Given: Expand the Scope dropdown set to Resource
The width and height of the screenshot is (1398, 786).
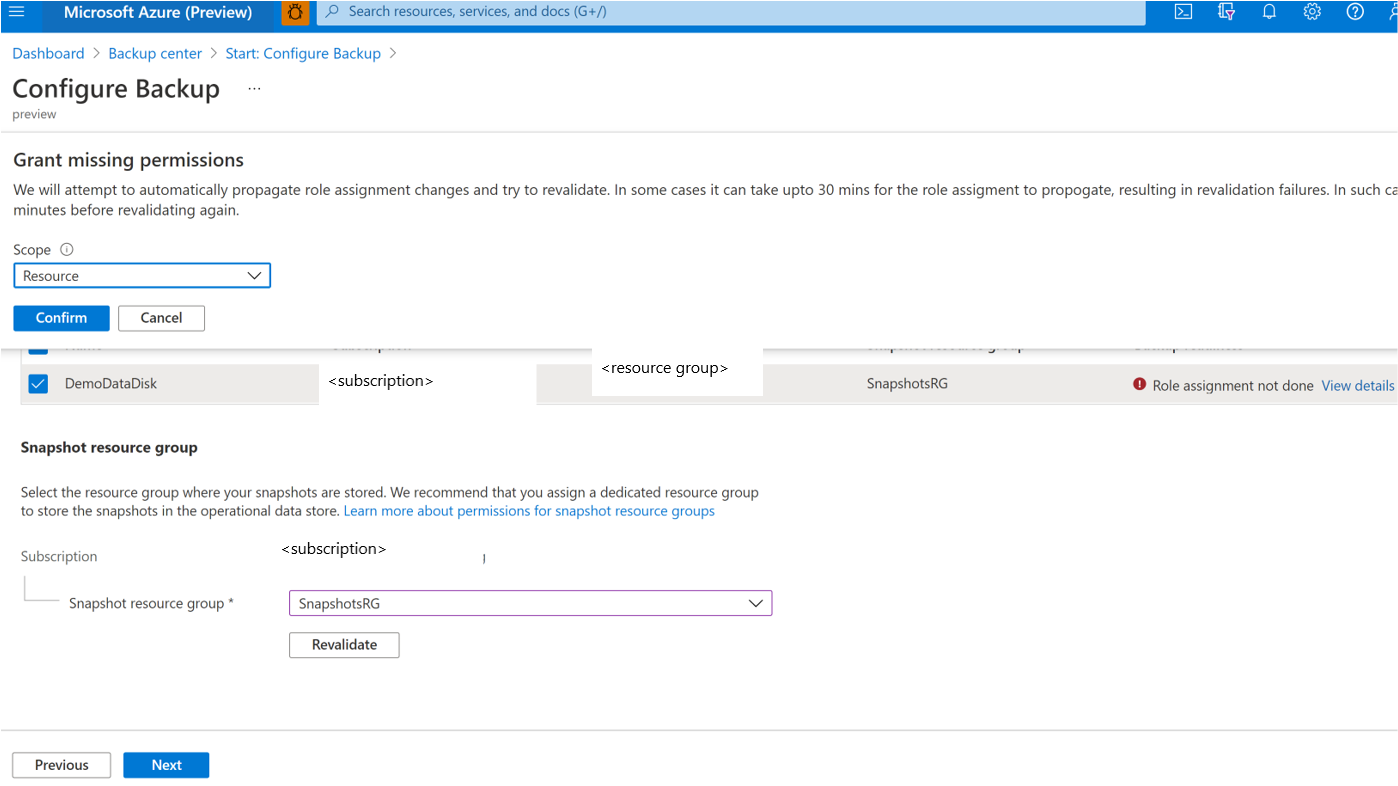Looking at the screenshot, I should pos(142,276).
